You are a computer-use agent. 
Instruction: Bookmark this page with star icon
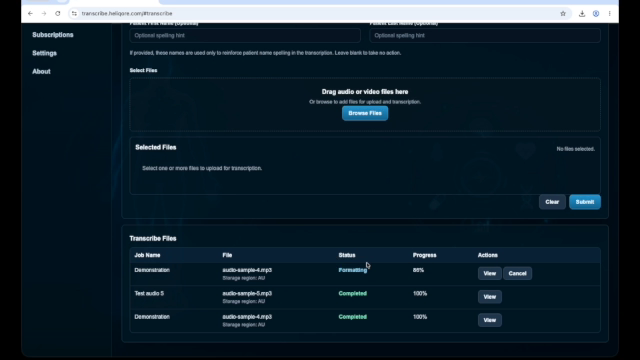563,13
